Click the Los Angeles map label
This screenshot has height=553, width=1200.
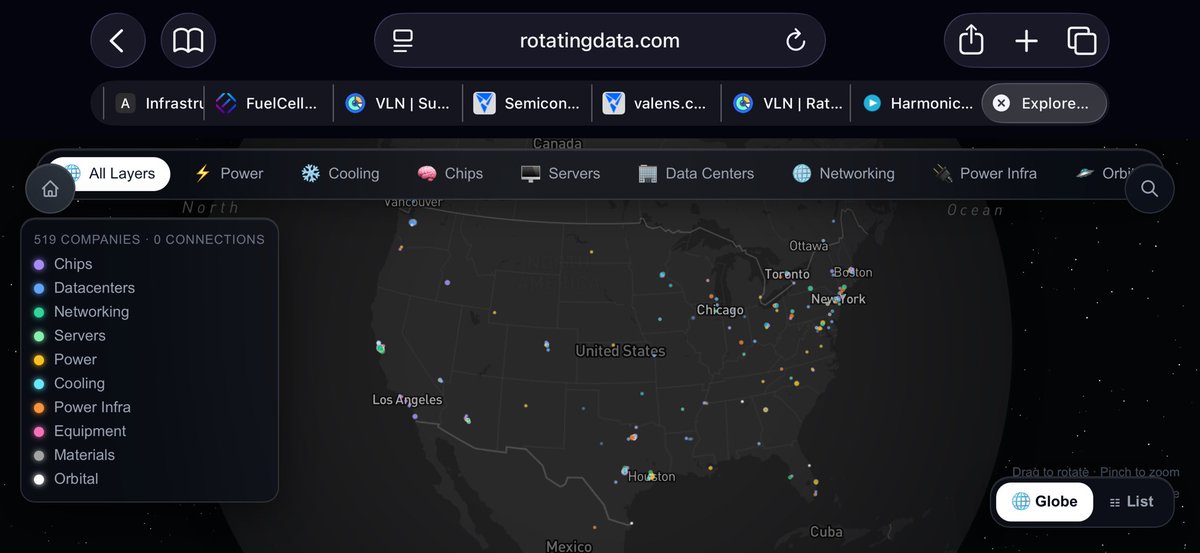(407, 400)
